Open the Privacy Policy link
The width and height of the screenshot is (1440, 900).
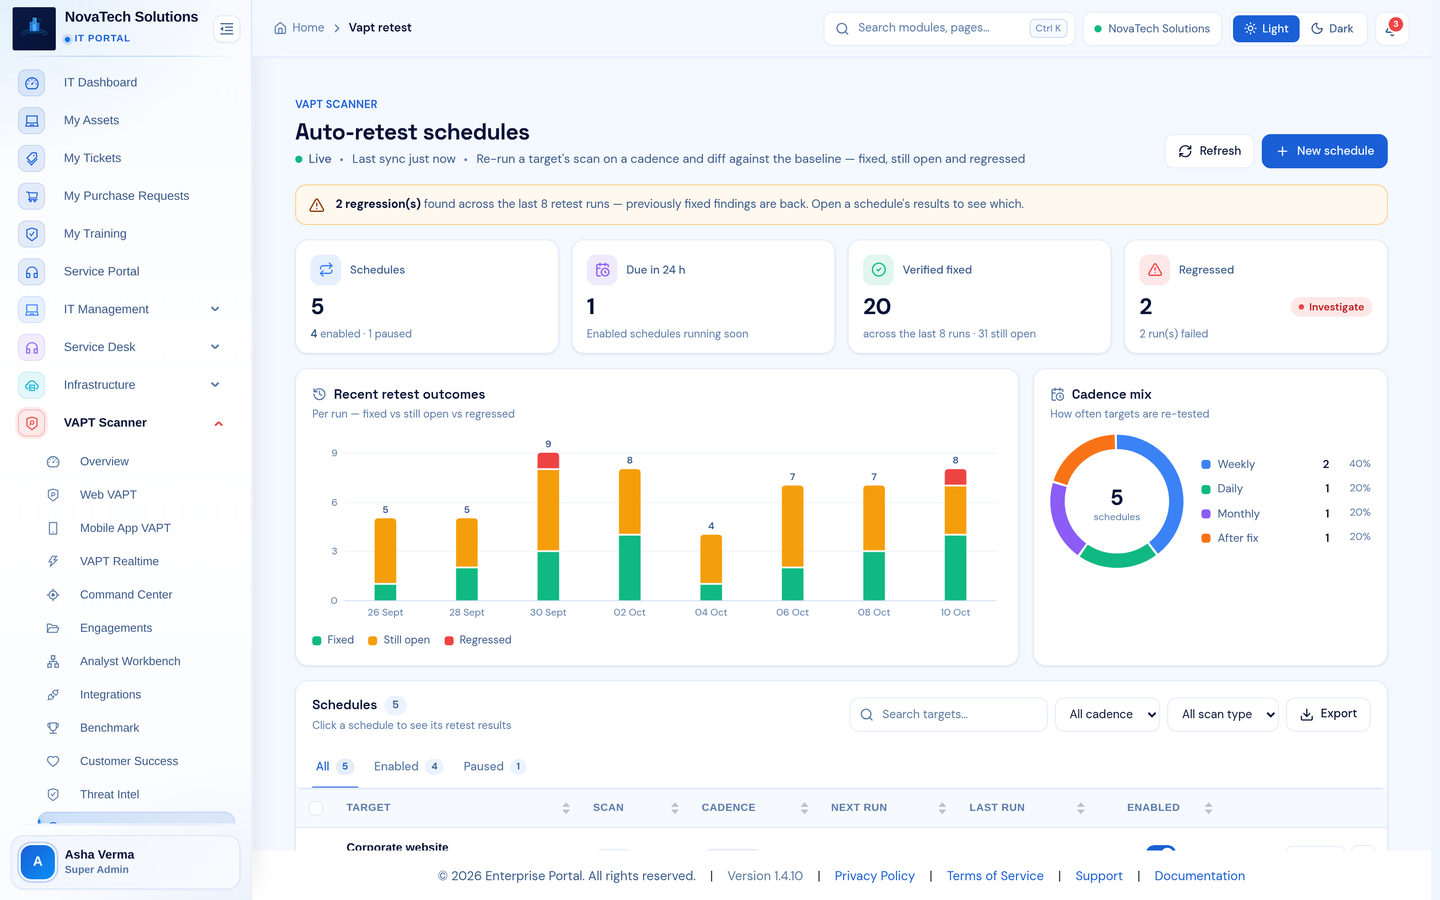coord(875,876)
